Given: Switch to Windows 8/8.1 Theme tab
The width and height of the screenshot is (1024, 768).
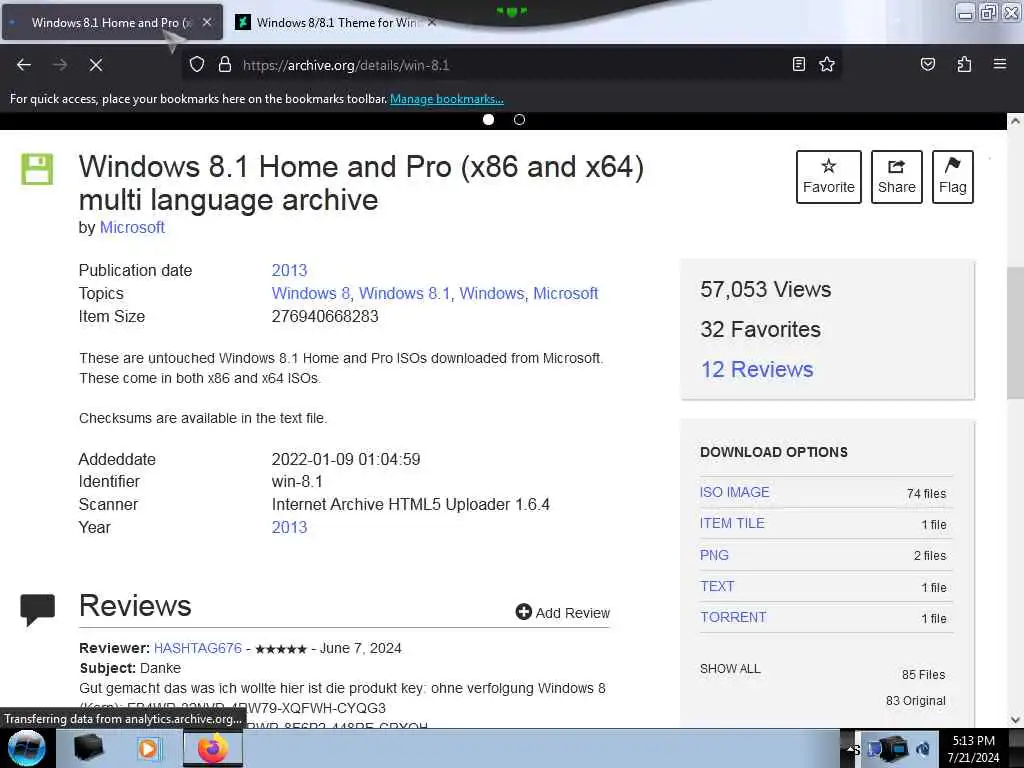Looking at the screenshot, I should (x=336, y=22).
